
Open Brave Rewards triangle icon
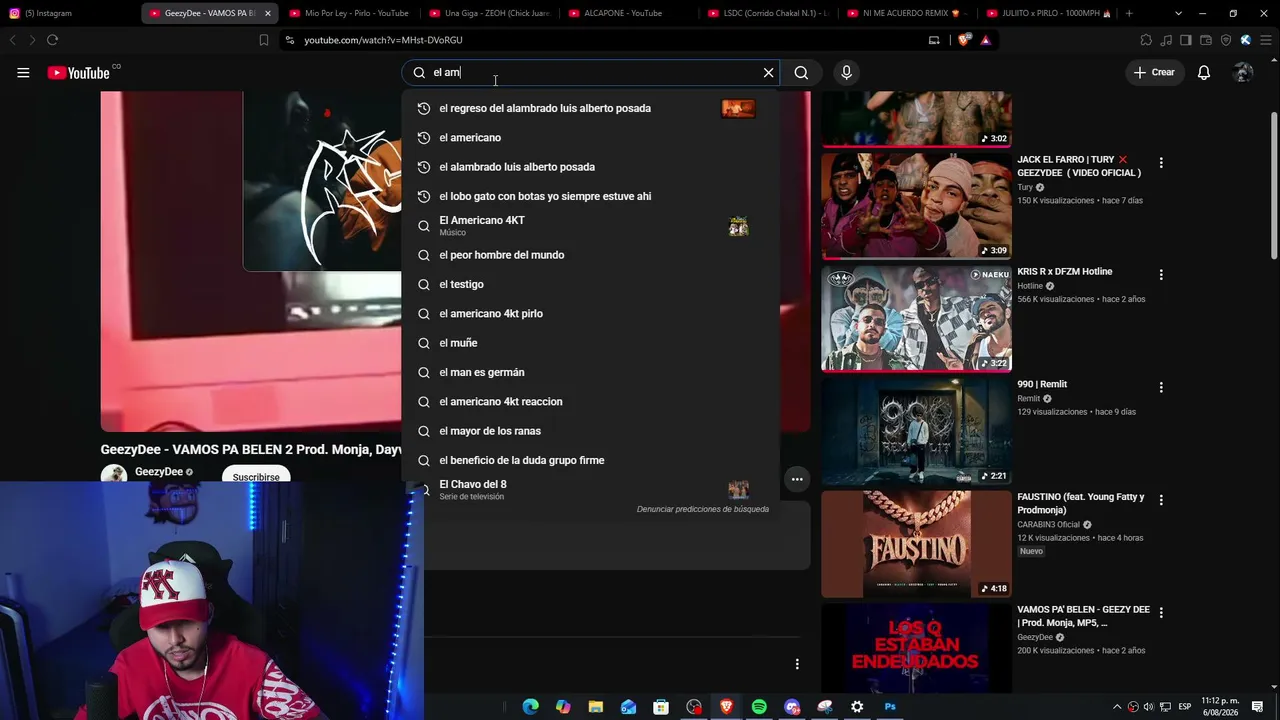986,40
